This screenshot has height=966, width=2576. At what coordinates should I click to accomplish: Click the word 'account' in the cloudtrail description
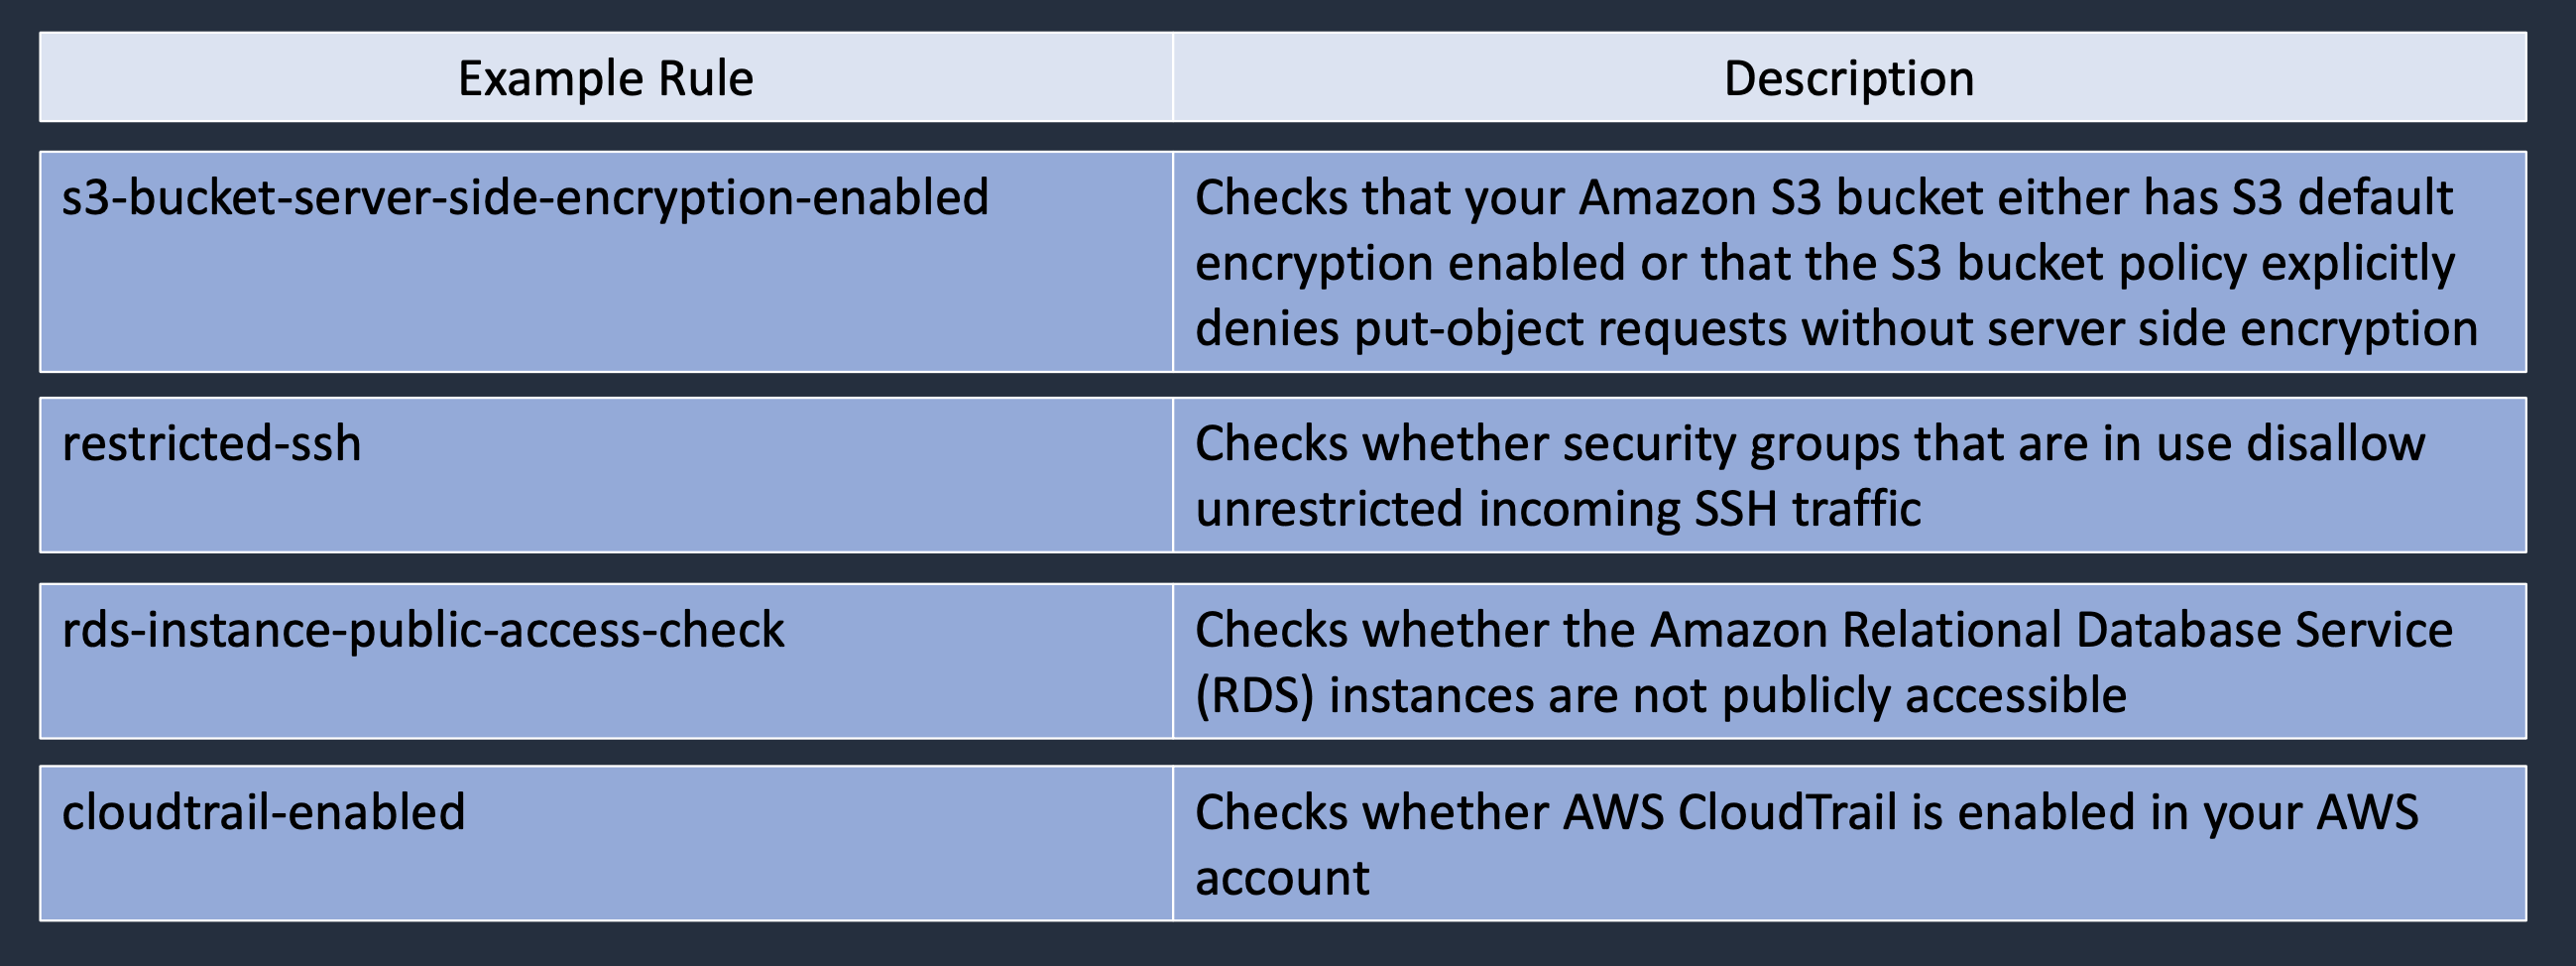pyautogui.click(x=1282, y=878)
